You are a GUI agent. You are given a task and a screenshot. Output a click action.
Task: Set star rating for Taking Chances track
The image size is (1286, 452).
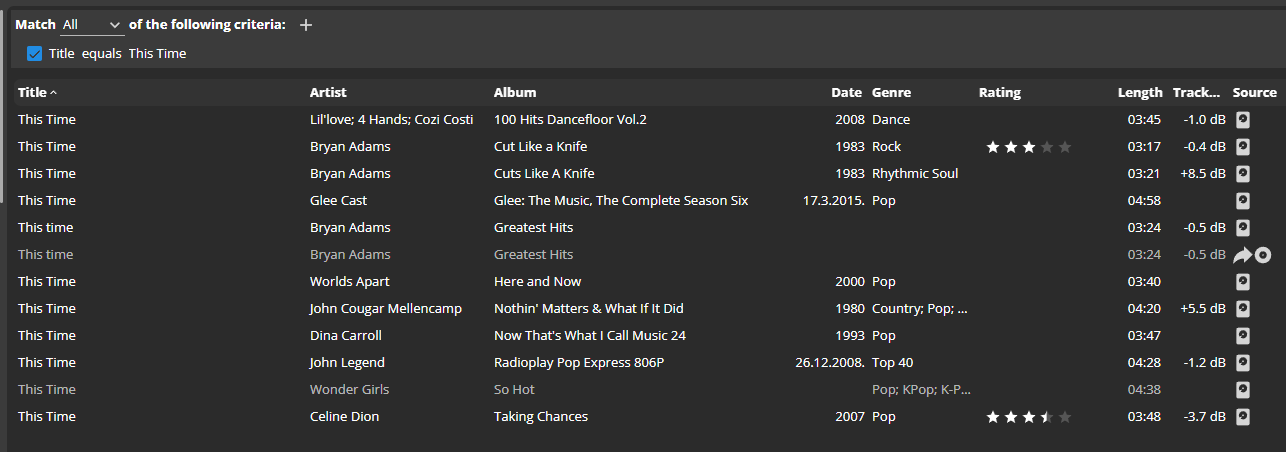pos(1028,417)
